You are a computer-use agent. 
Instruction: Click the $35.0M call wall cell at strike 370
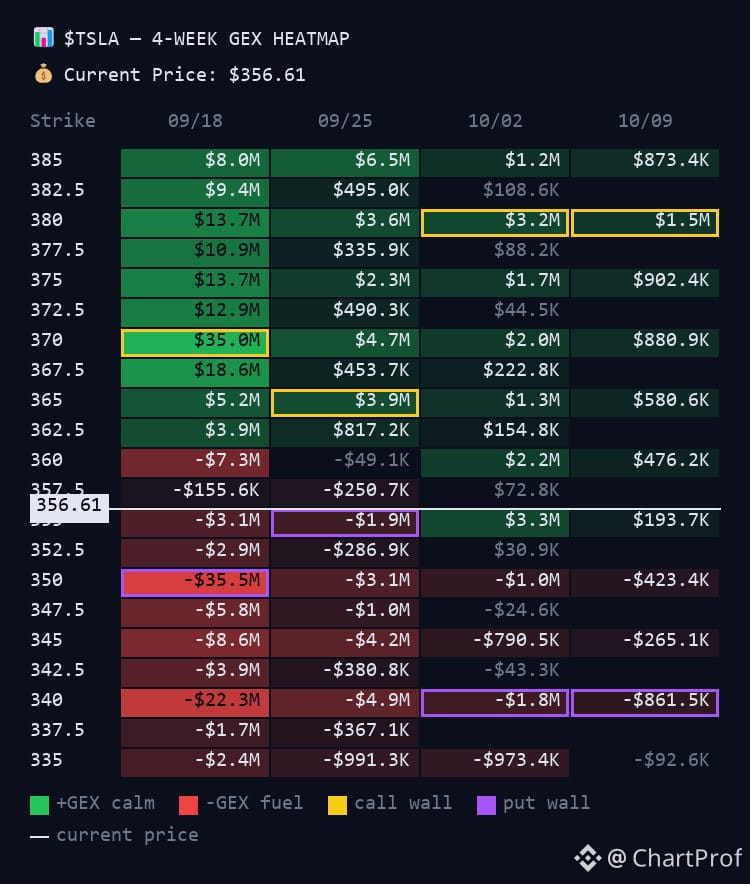[x=195, y=343]
